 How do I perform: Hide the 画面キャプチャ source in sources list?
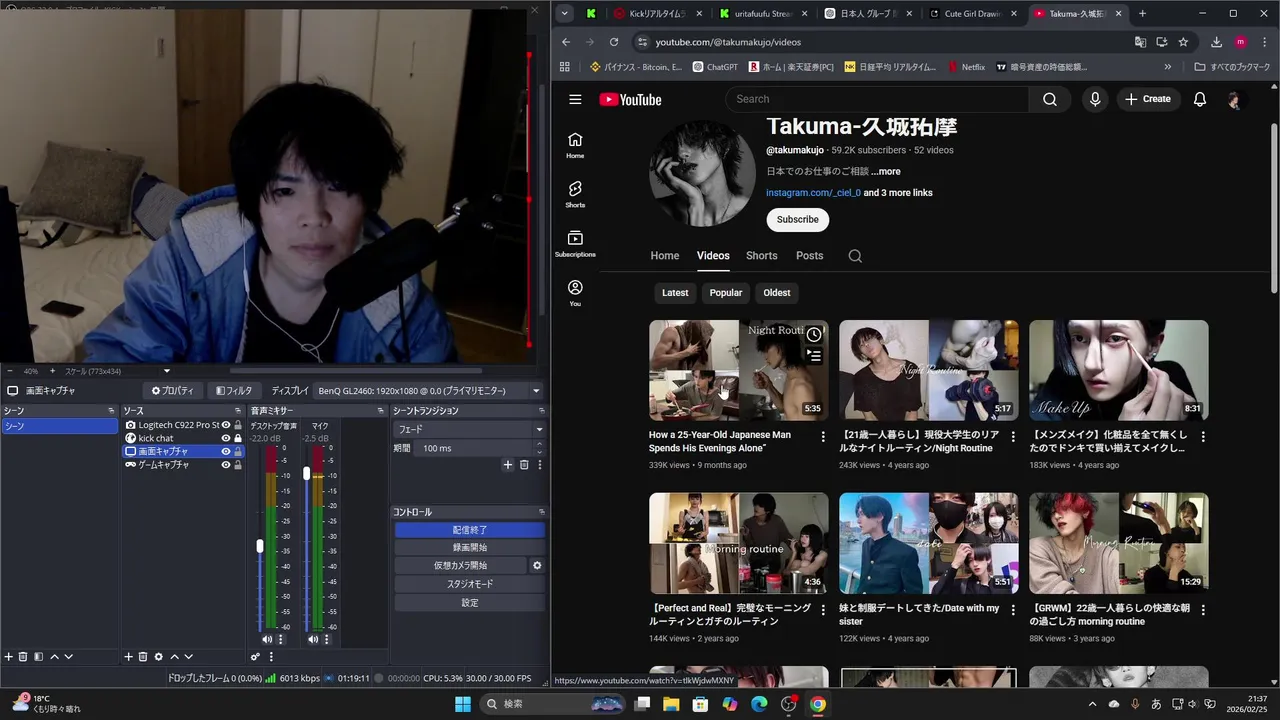[x=226, y=451]
